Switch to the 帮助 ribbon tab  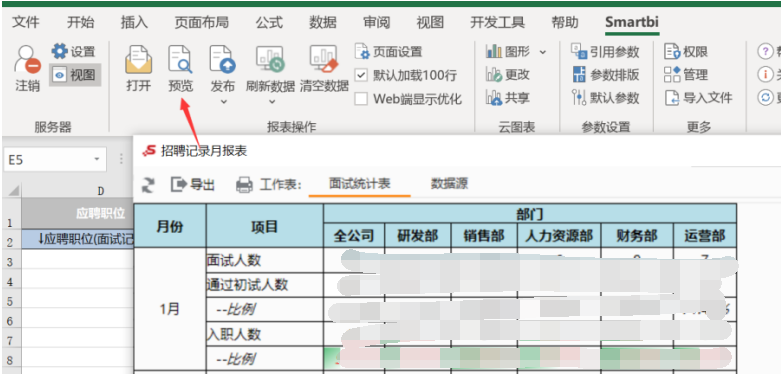565,22
